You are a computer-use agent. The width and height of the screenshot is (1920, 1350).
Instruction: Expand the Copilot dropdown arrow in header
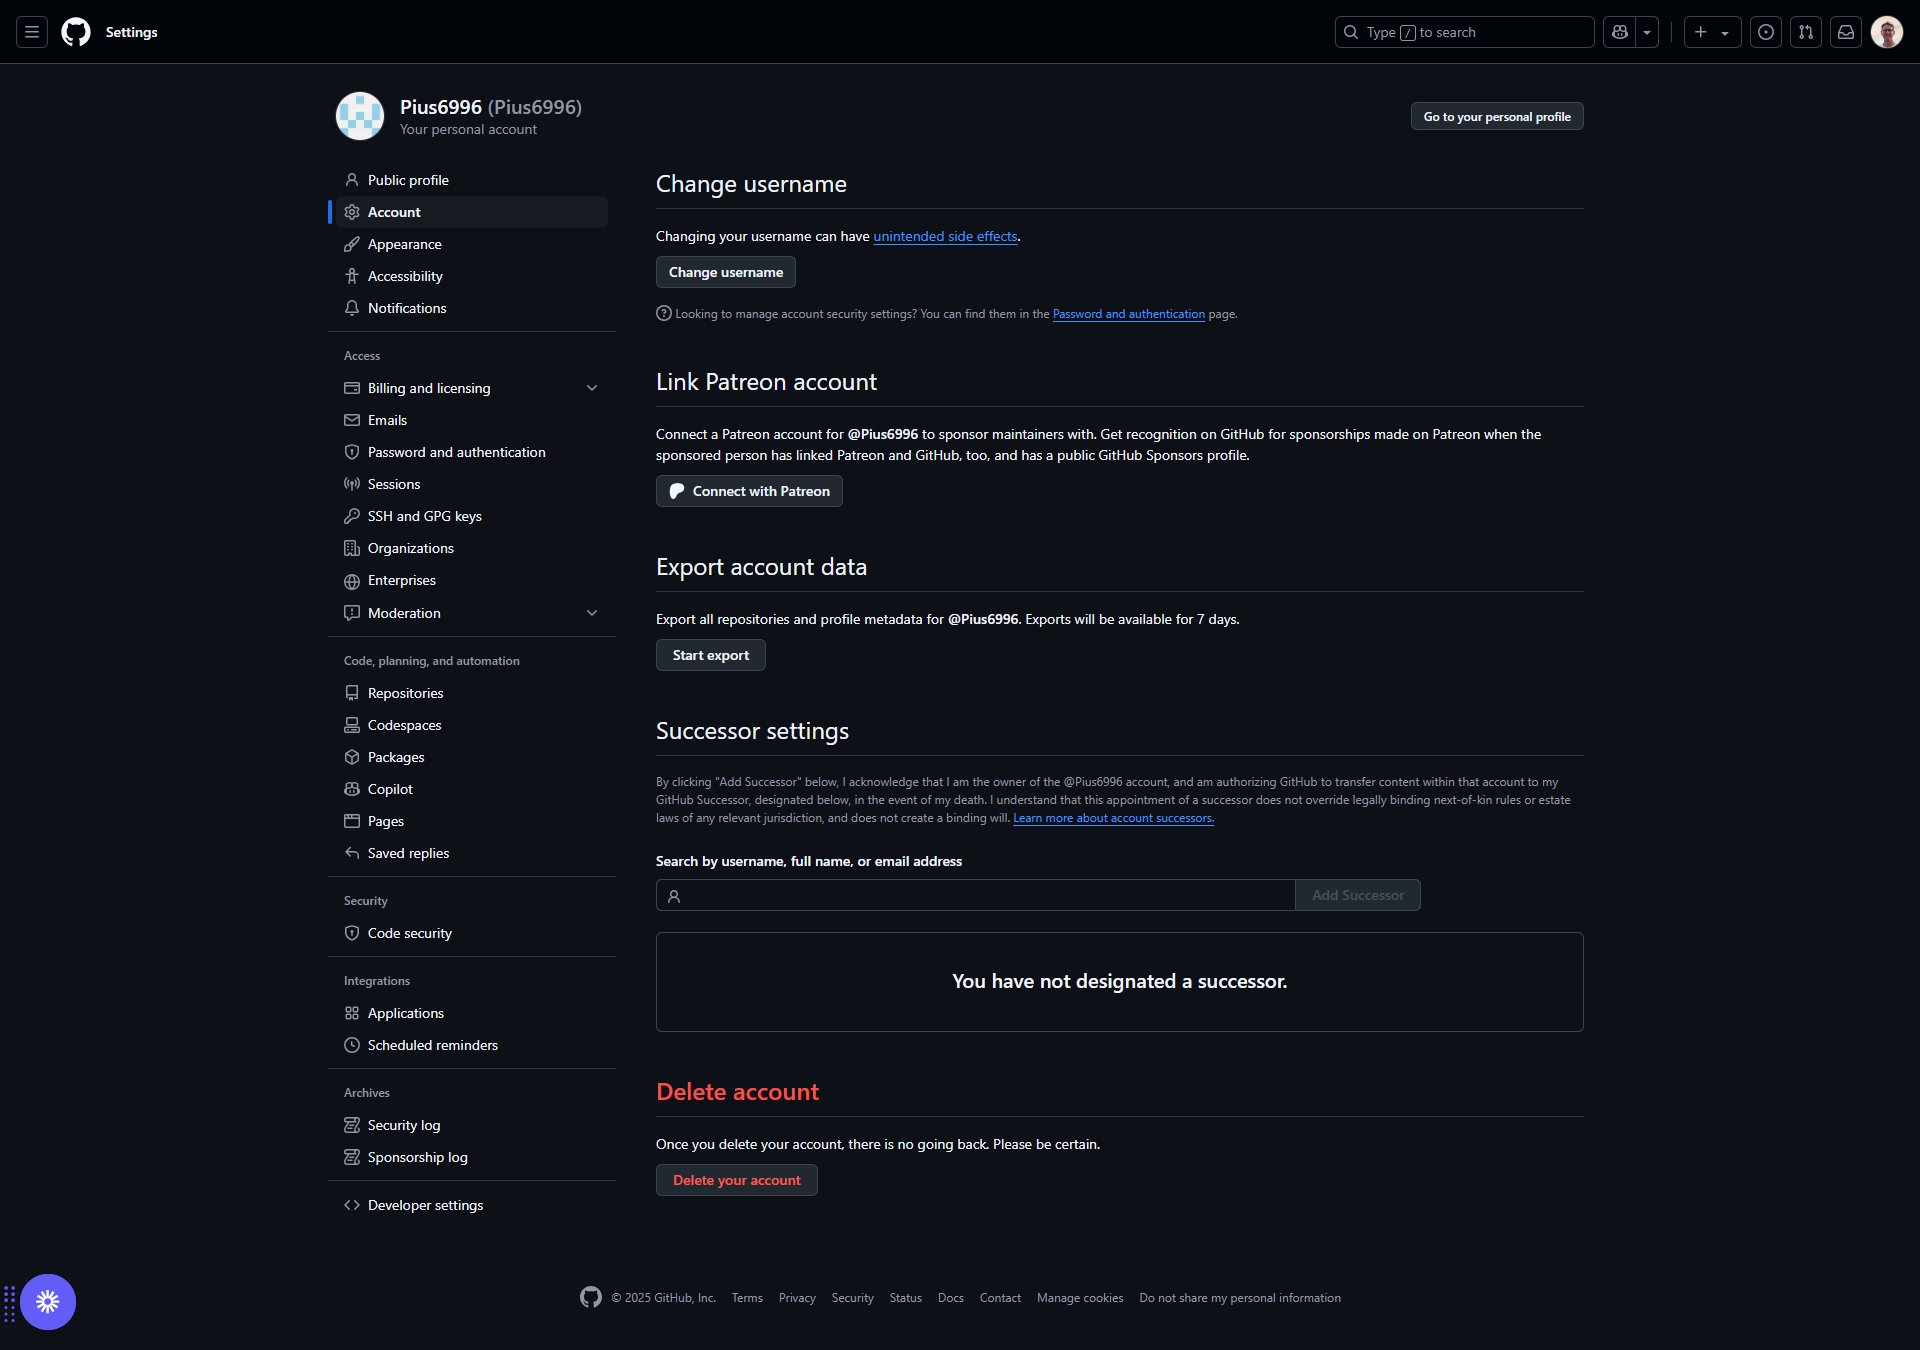1647,32
